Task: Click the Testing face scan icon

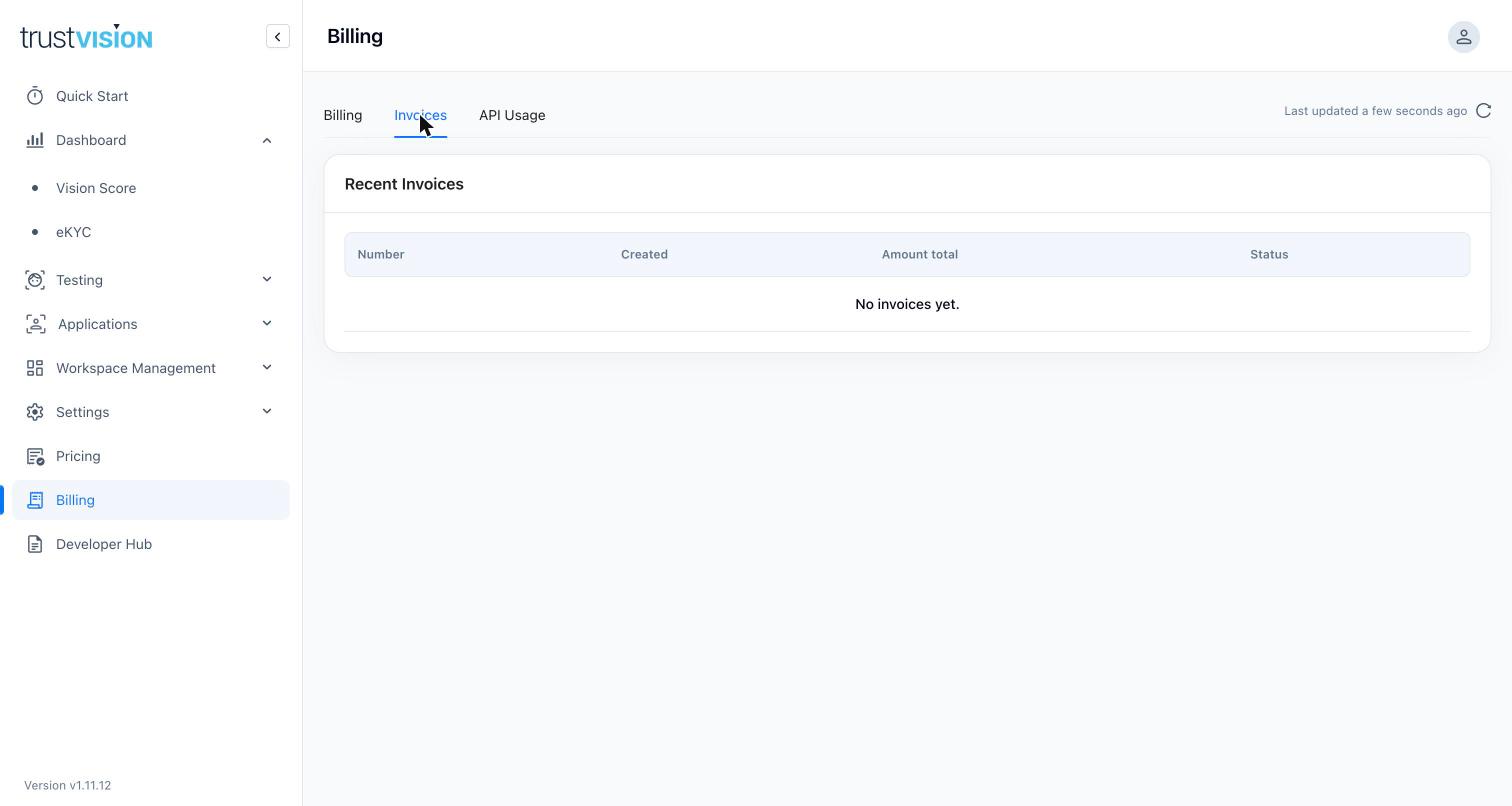Action: (35, 280)
